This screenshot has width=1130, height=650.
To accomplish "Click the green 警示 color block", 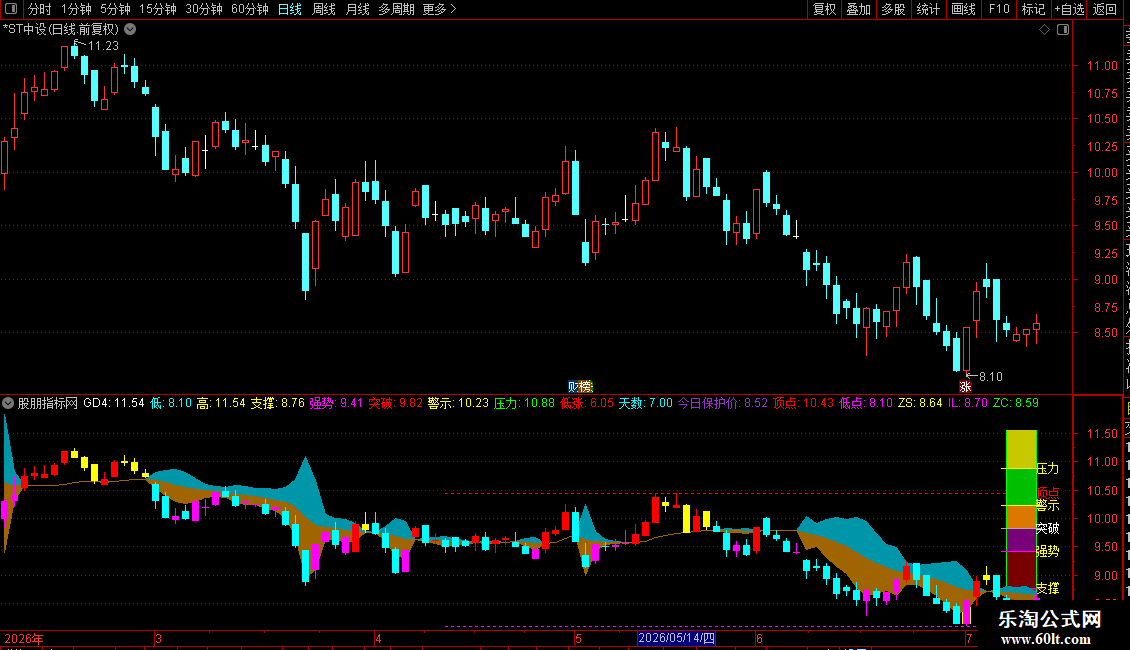I will 1021,487.
